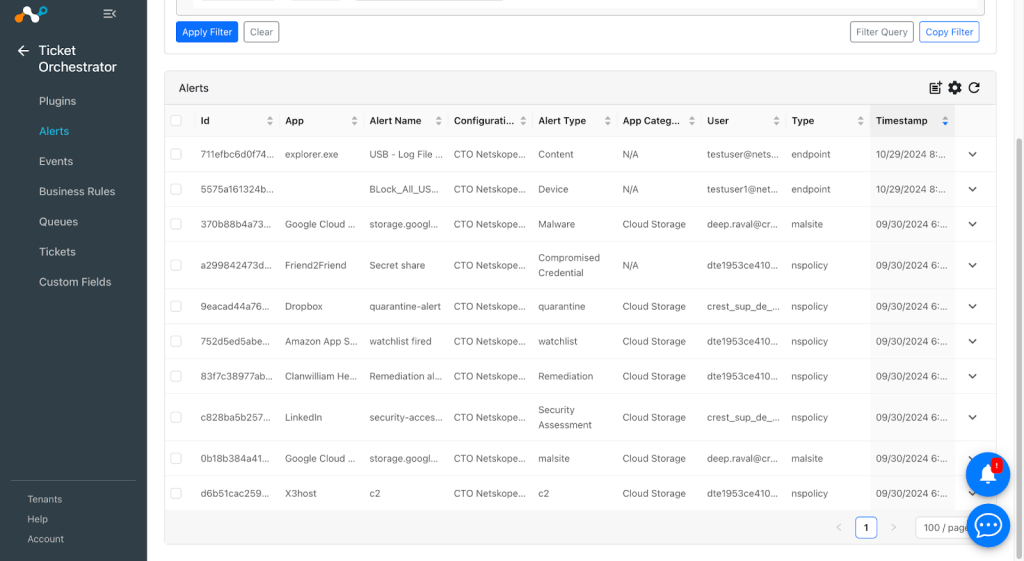Click the Copy Filter button
Screen dimensions: 1024x561
(949, 32)
